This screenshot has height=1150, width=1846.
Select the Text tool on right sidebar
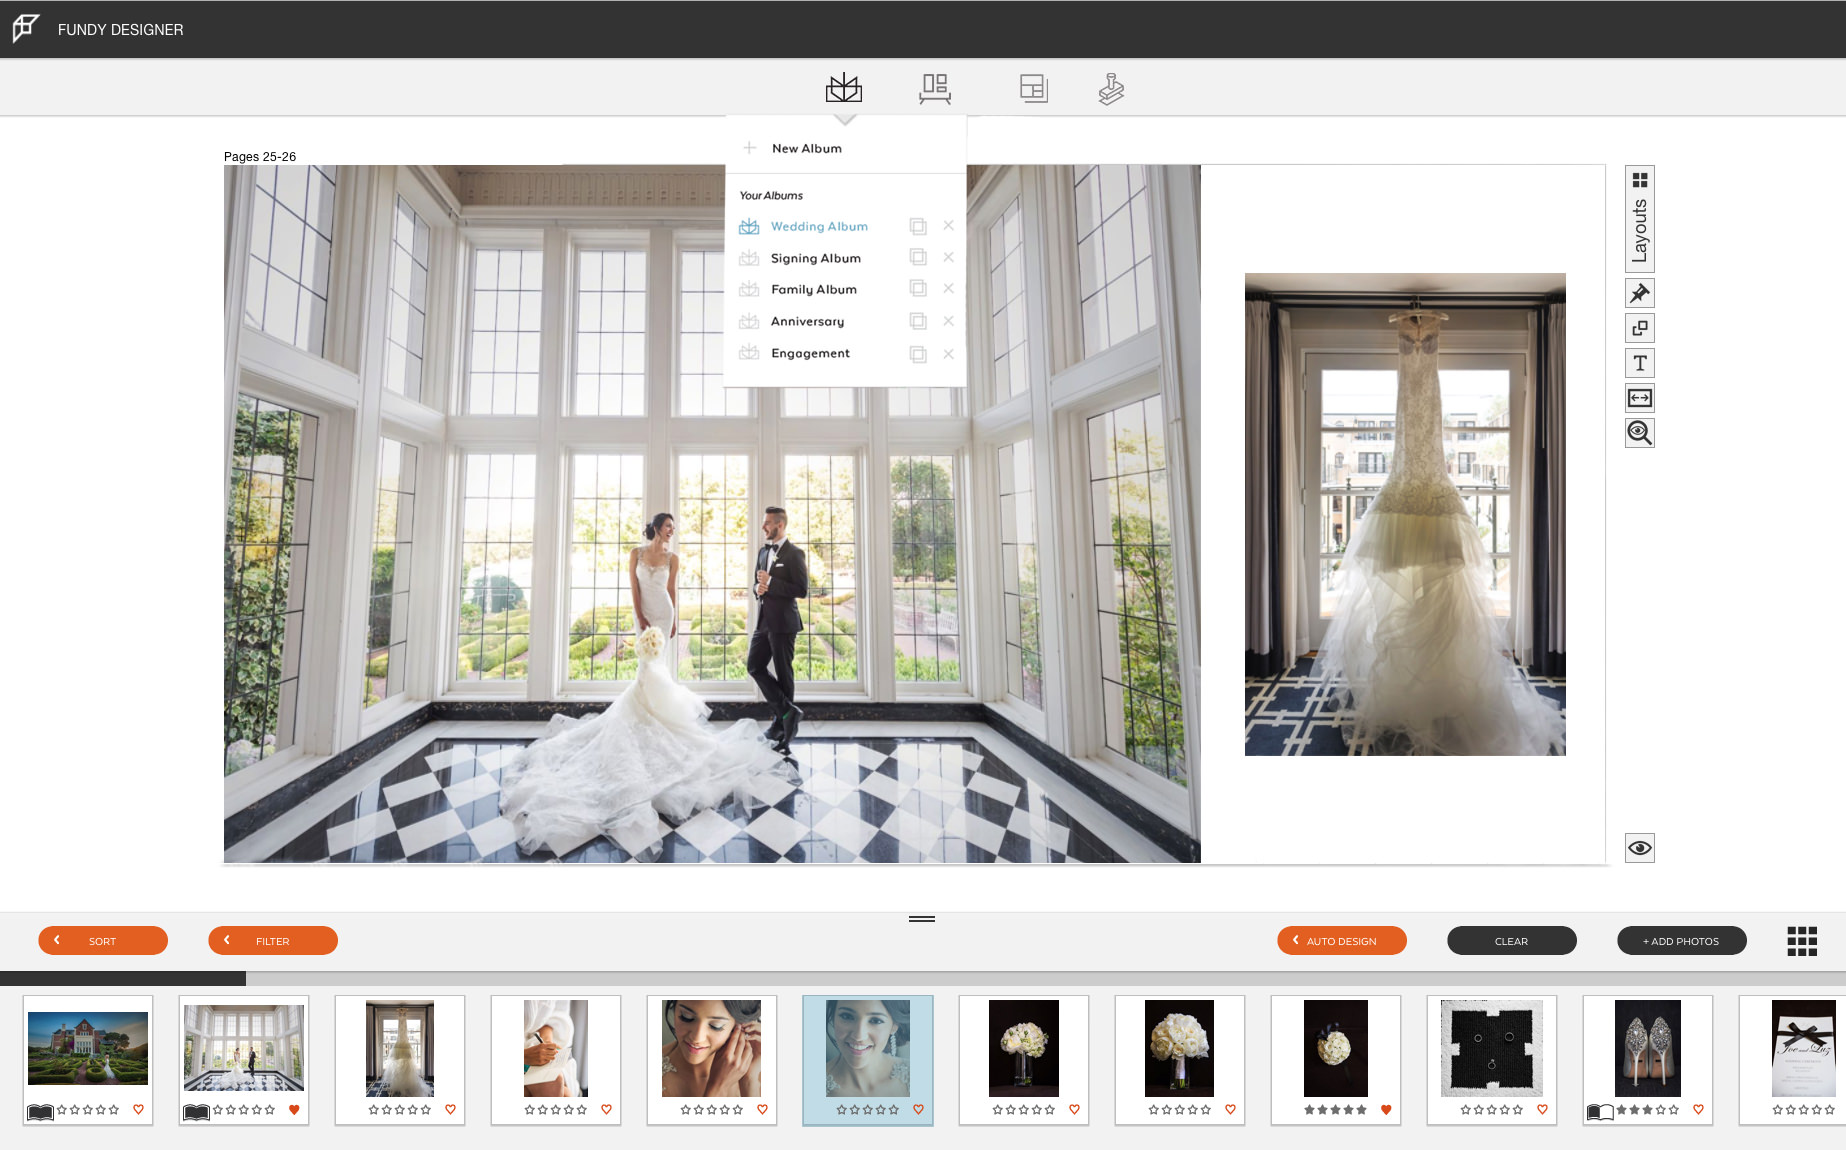[1640, 363]
